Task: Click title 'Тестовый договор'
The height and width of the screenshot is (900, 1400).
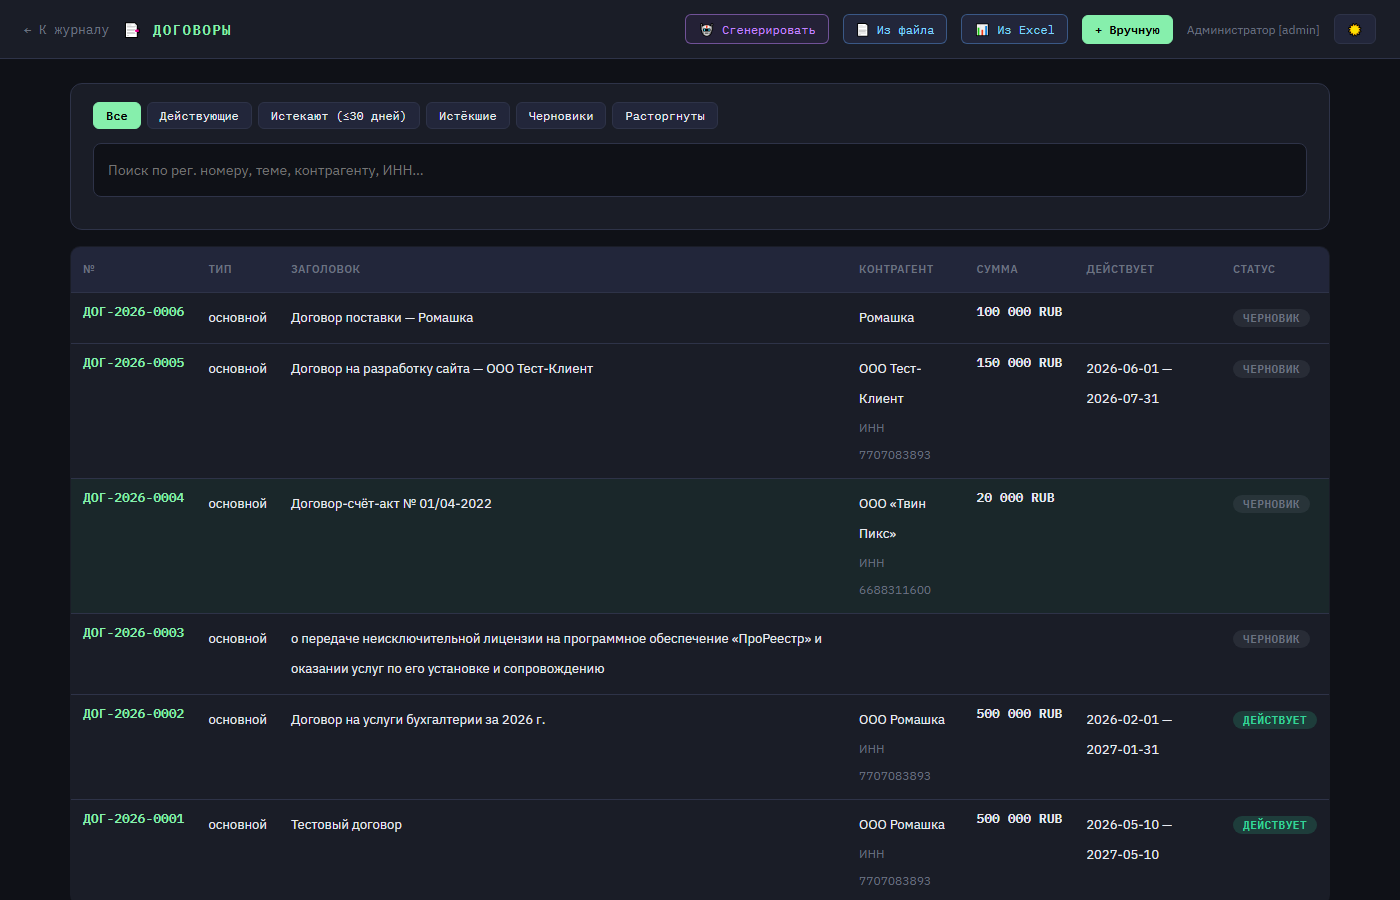Action: (x=346, y=825)
